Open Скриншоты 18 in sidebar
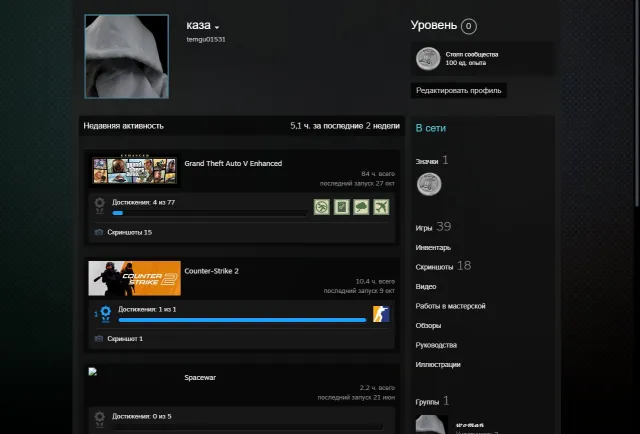 point(443,266)
